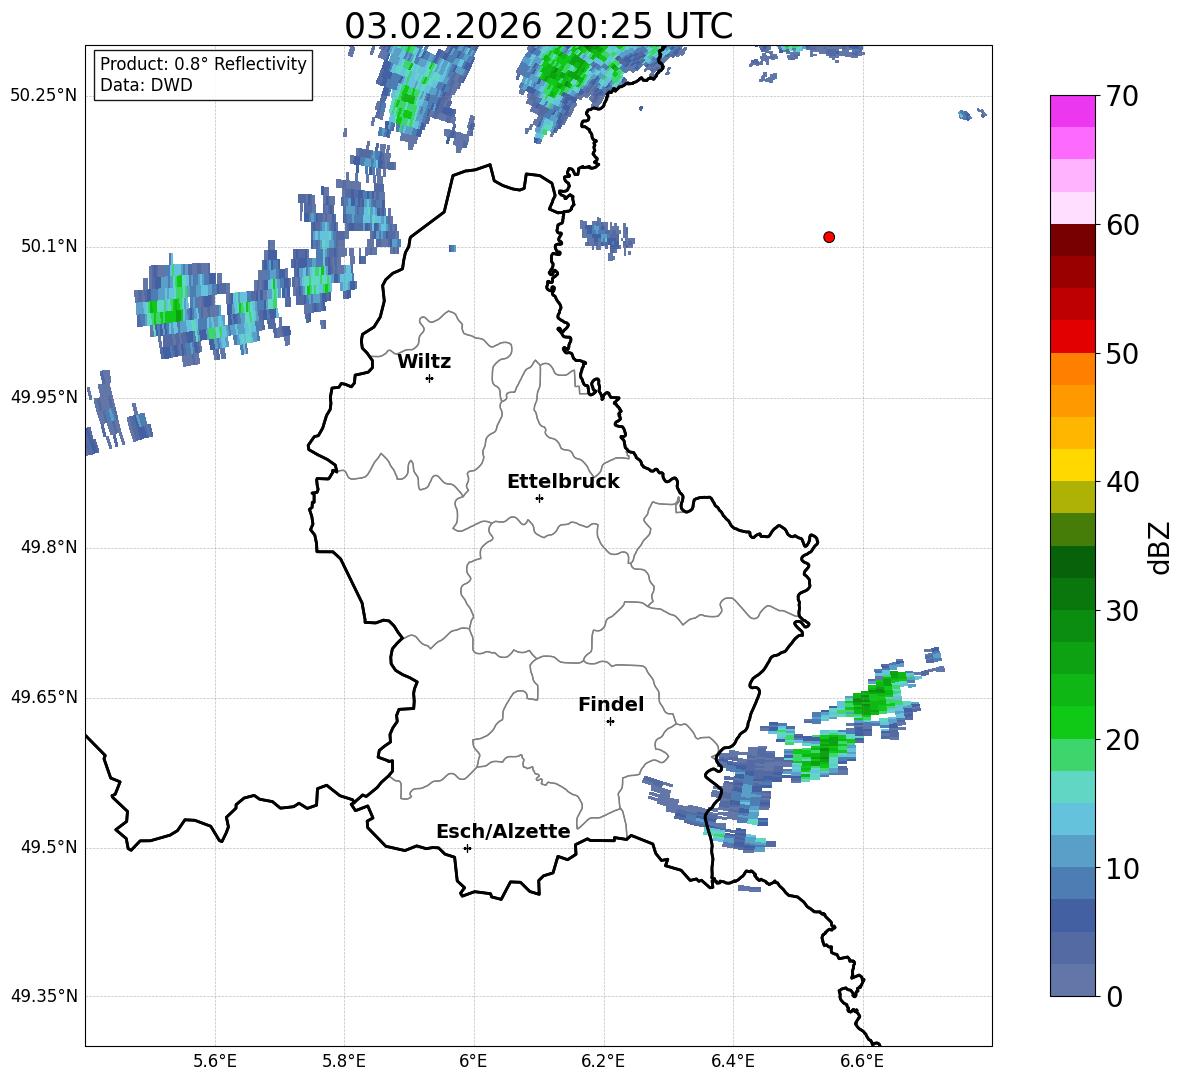Click the bright green colorbar segment at 20
The height and width of the screenshot is (1081, 1184).
[x=1073, y=722]
